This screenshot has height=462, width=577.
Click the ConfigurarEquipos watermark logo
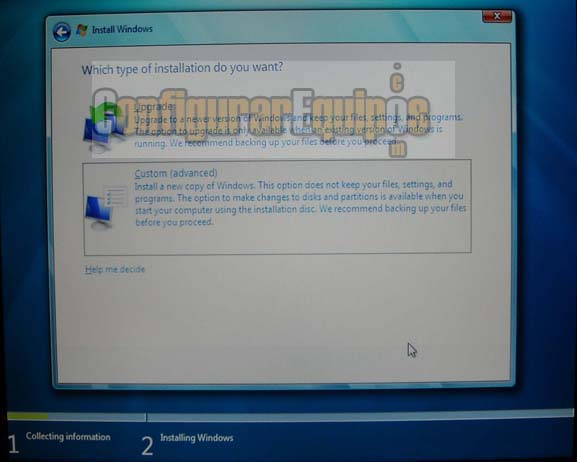[x=261, y=112]
